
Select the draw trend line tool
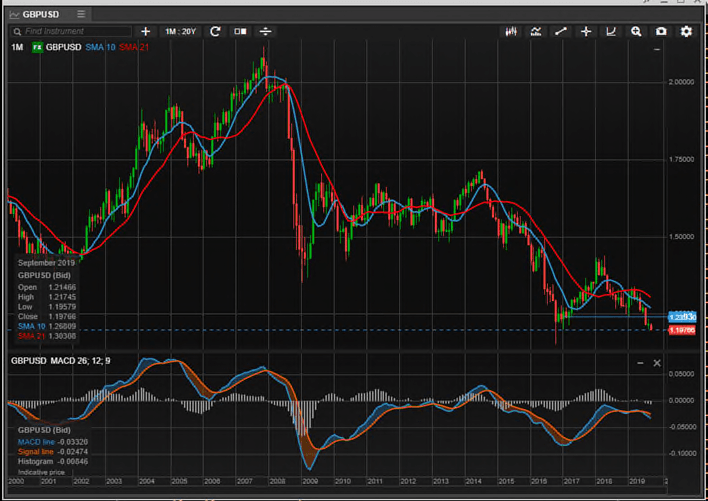click(561, 31)
